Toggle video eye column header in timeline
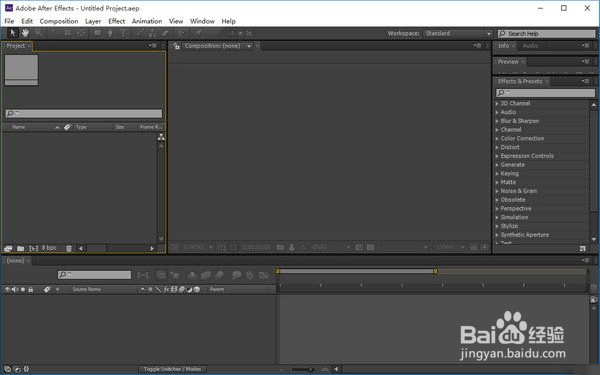Screen dimensions: 600x375 (x=7, y=289)
